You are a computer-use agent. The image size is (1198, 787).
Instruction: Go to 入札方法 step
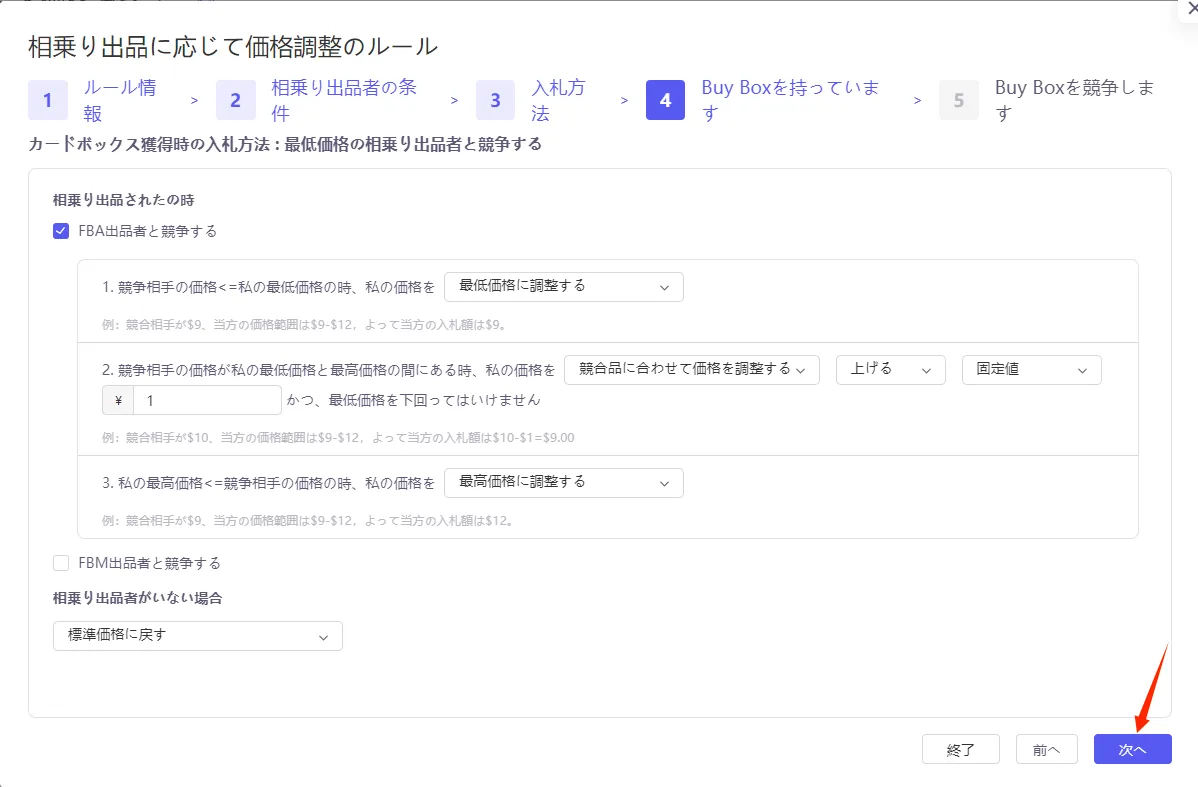[559, 100]
